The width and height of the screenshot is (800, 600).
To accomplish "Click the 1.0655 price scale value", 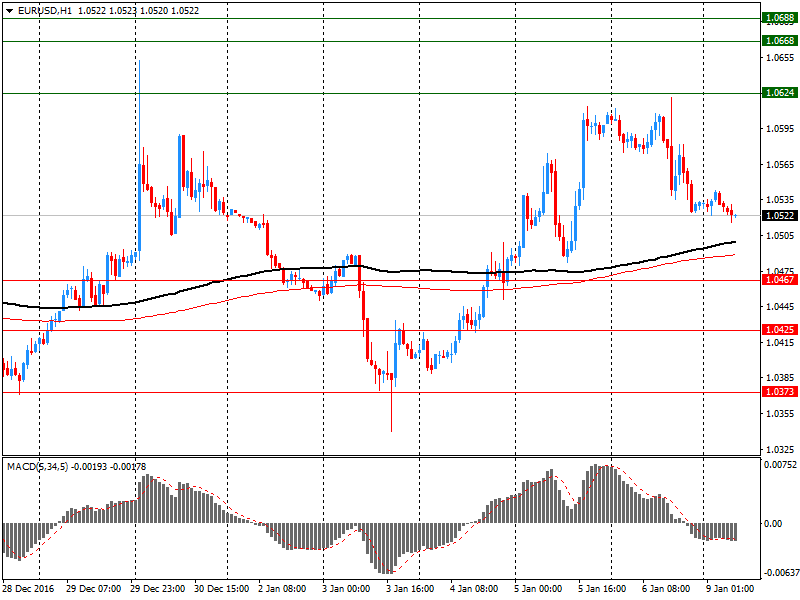I will 780,58.
